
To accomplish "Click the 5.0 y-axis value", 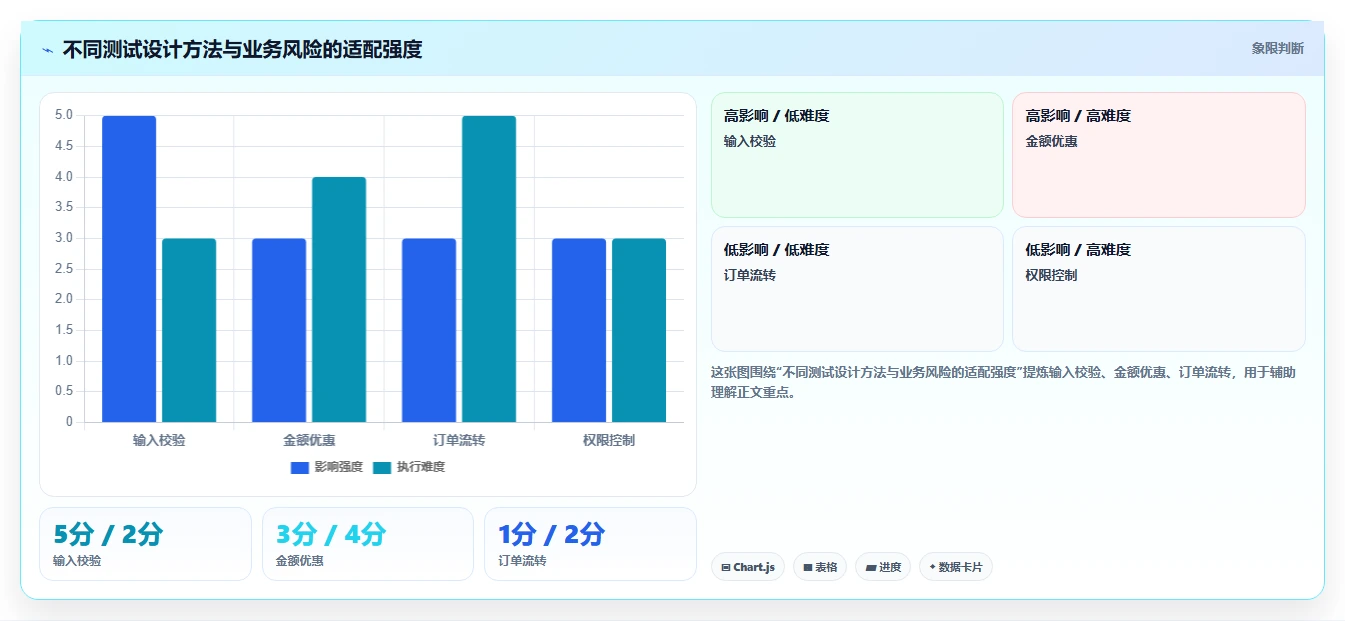I will pos(63,115).
